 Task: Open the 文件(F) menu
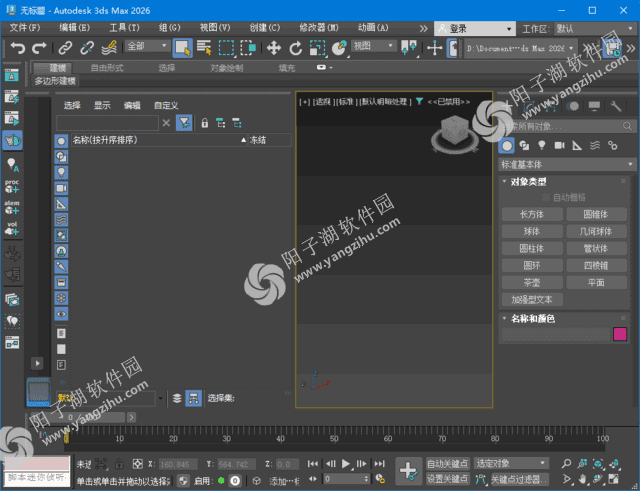point(25,28)
